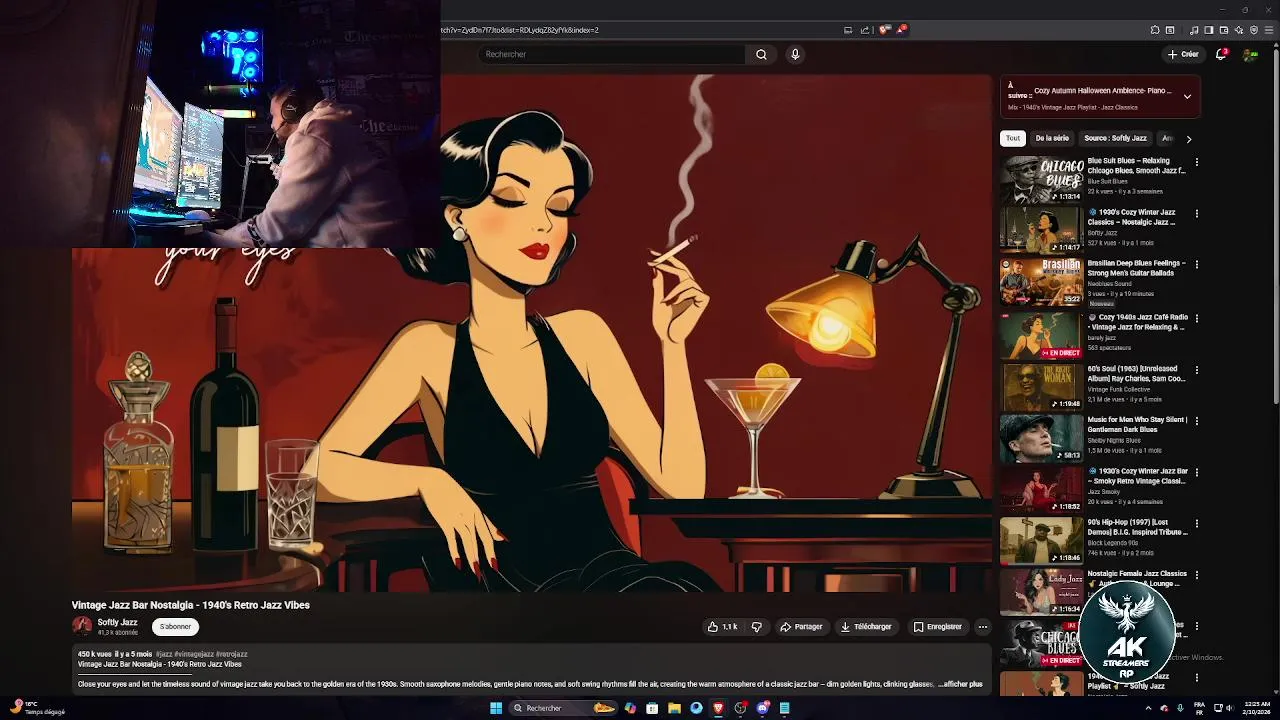Viewport: 1280px width, 720px height.
Task: Open Softly Jazz channel avatar
Action: 82,626
